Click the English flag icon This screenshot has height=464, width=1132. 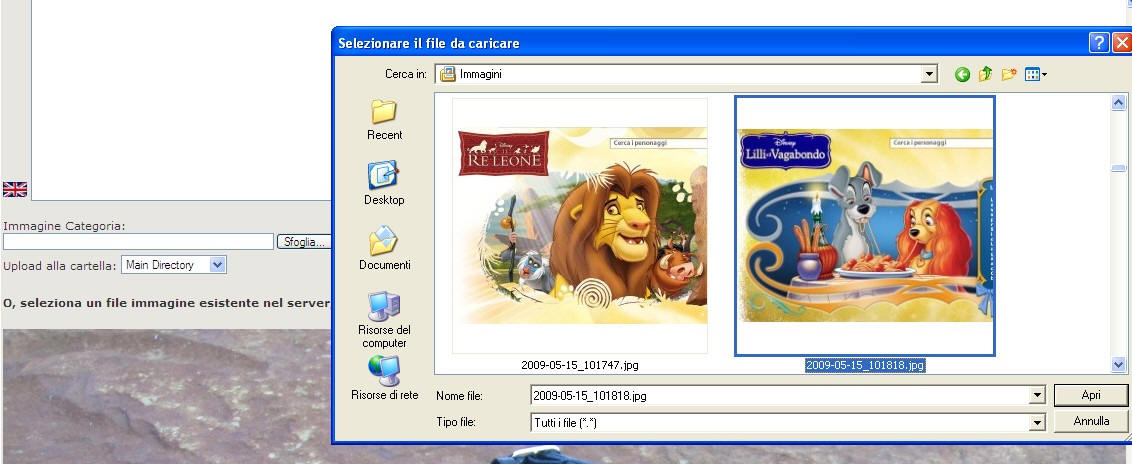pos(15,189)
